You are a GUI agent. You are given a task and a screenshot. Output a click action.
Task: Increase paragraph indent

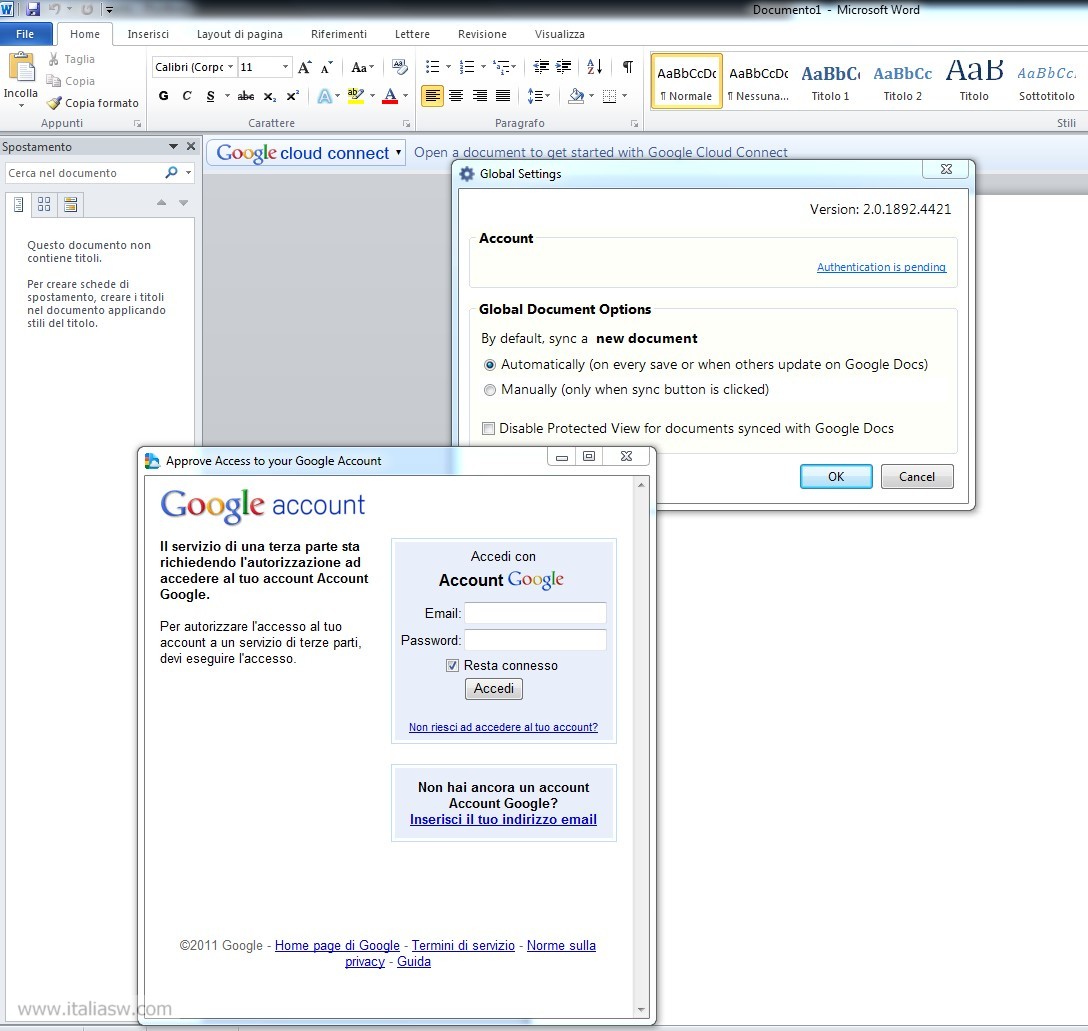(563, 67)
